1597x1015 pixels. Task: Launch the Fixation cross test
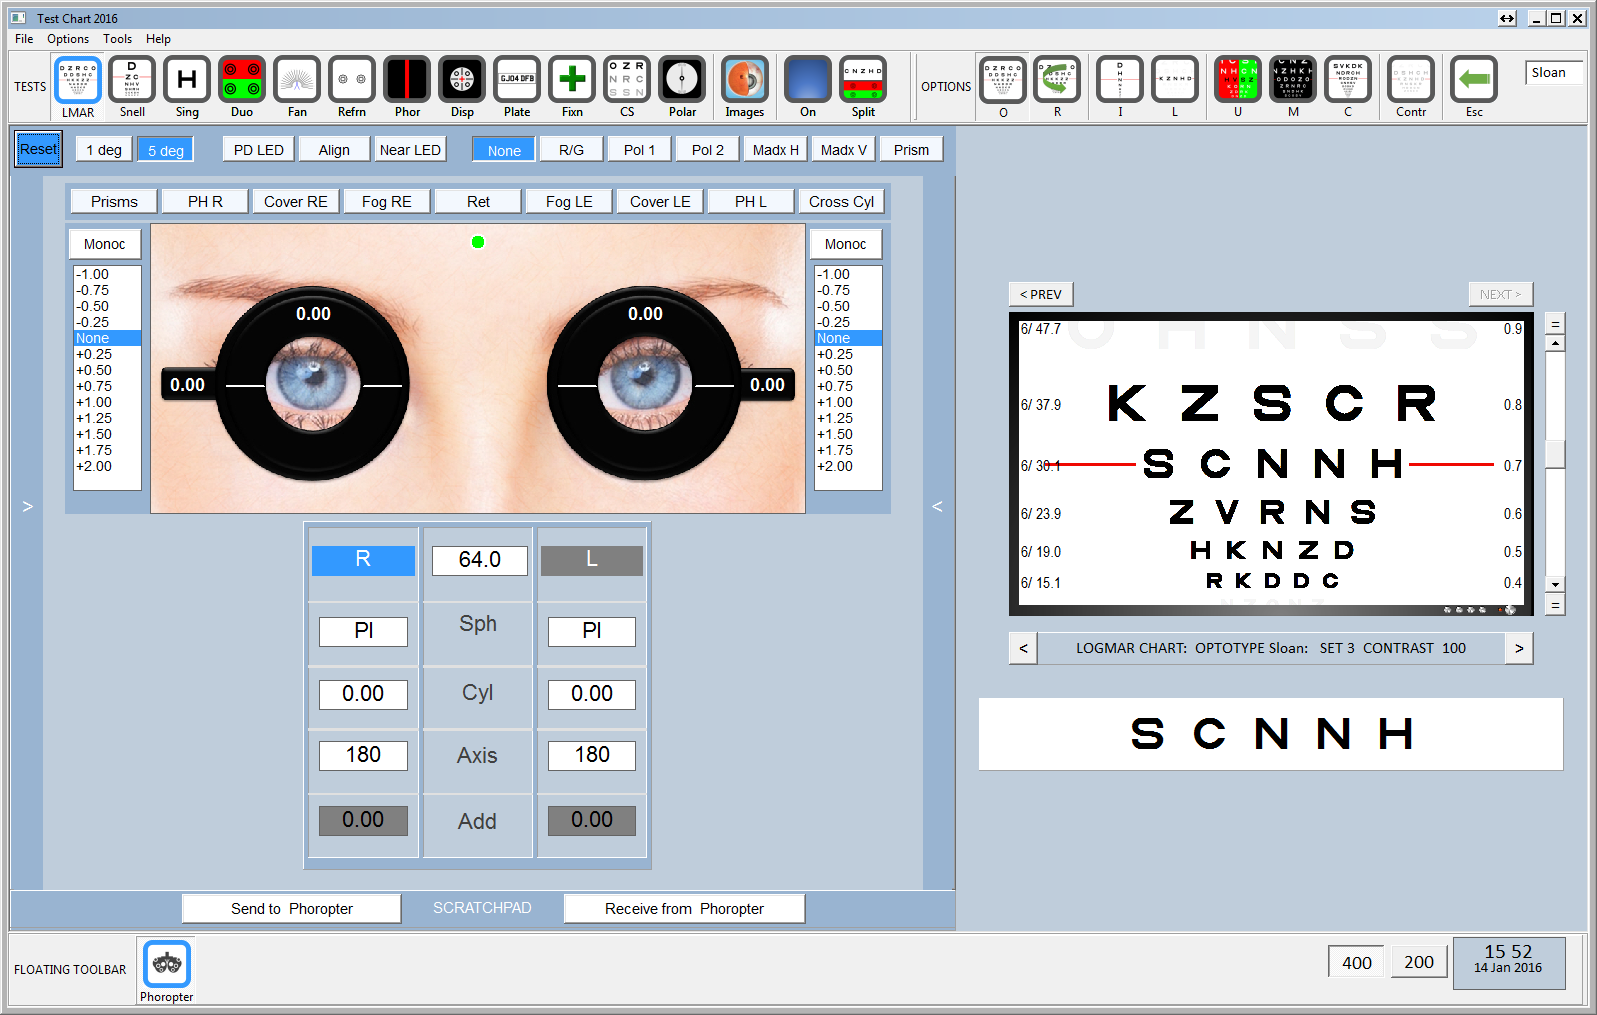[x=572, y=80]
